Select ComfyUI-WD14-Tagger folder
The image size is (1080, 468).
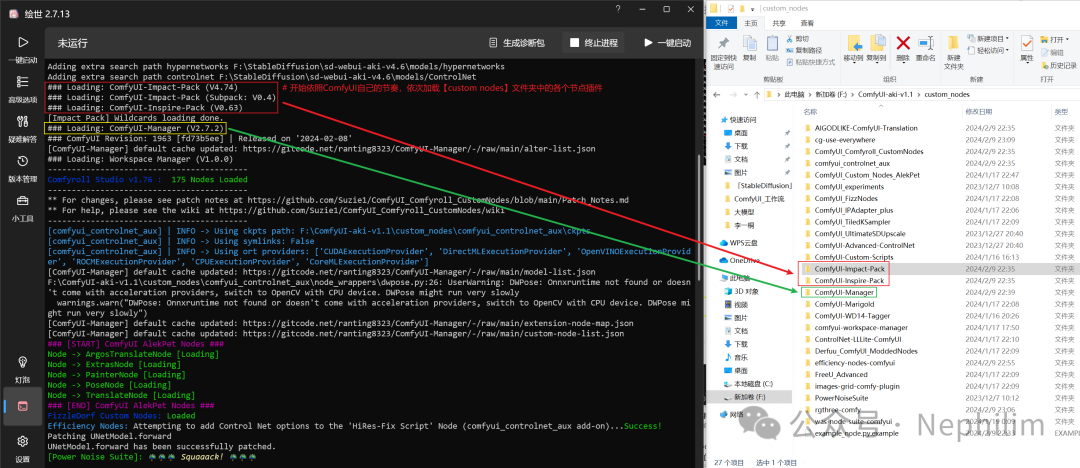[x=853, y=316]
